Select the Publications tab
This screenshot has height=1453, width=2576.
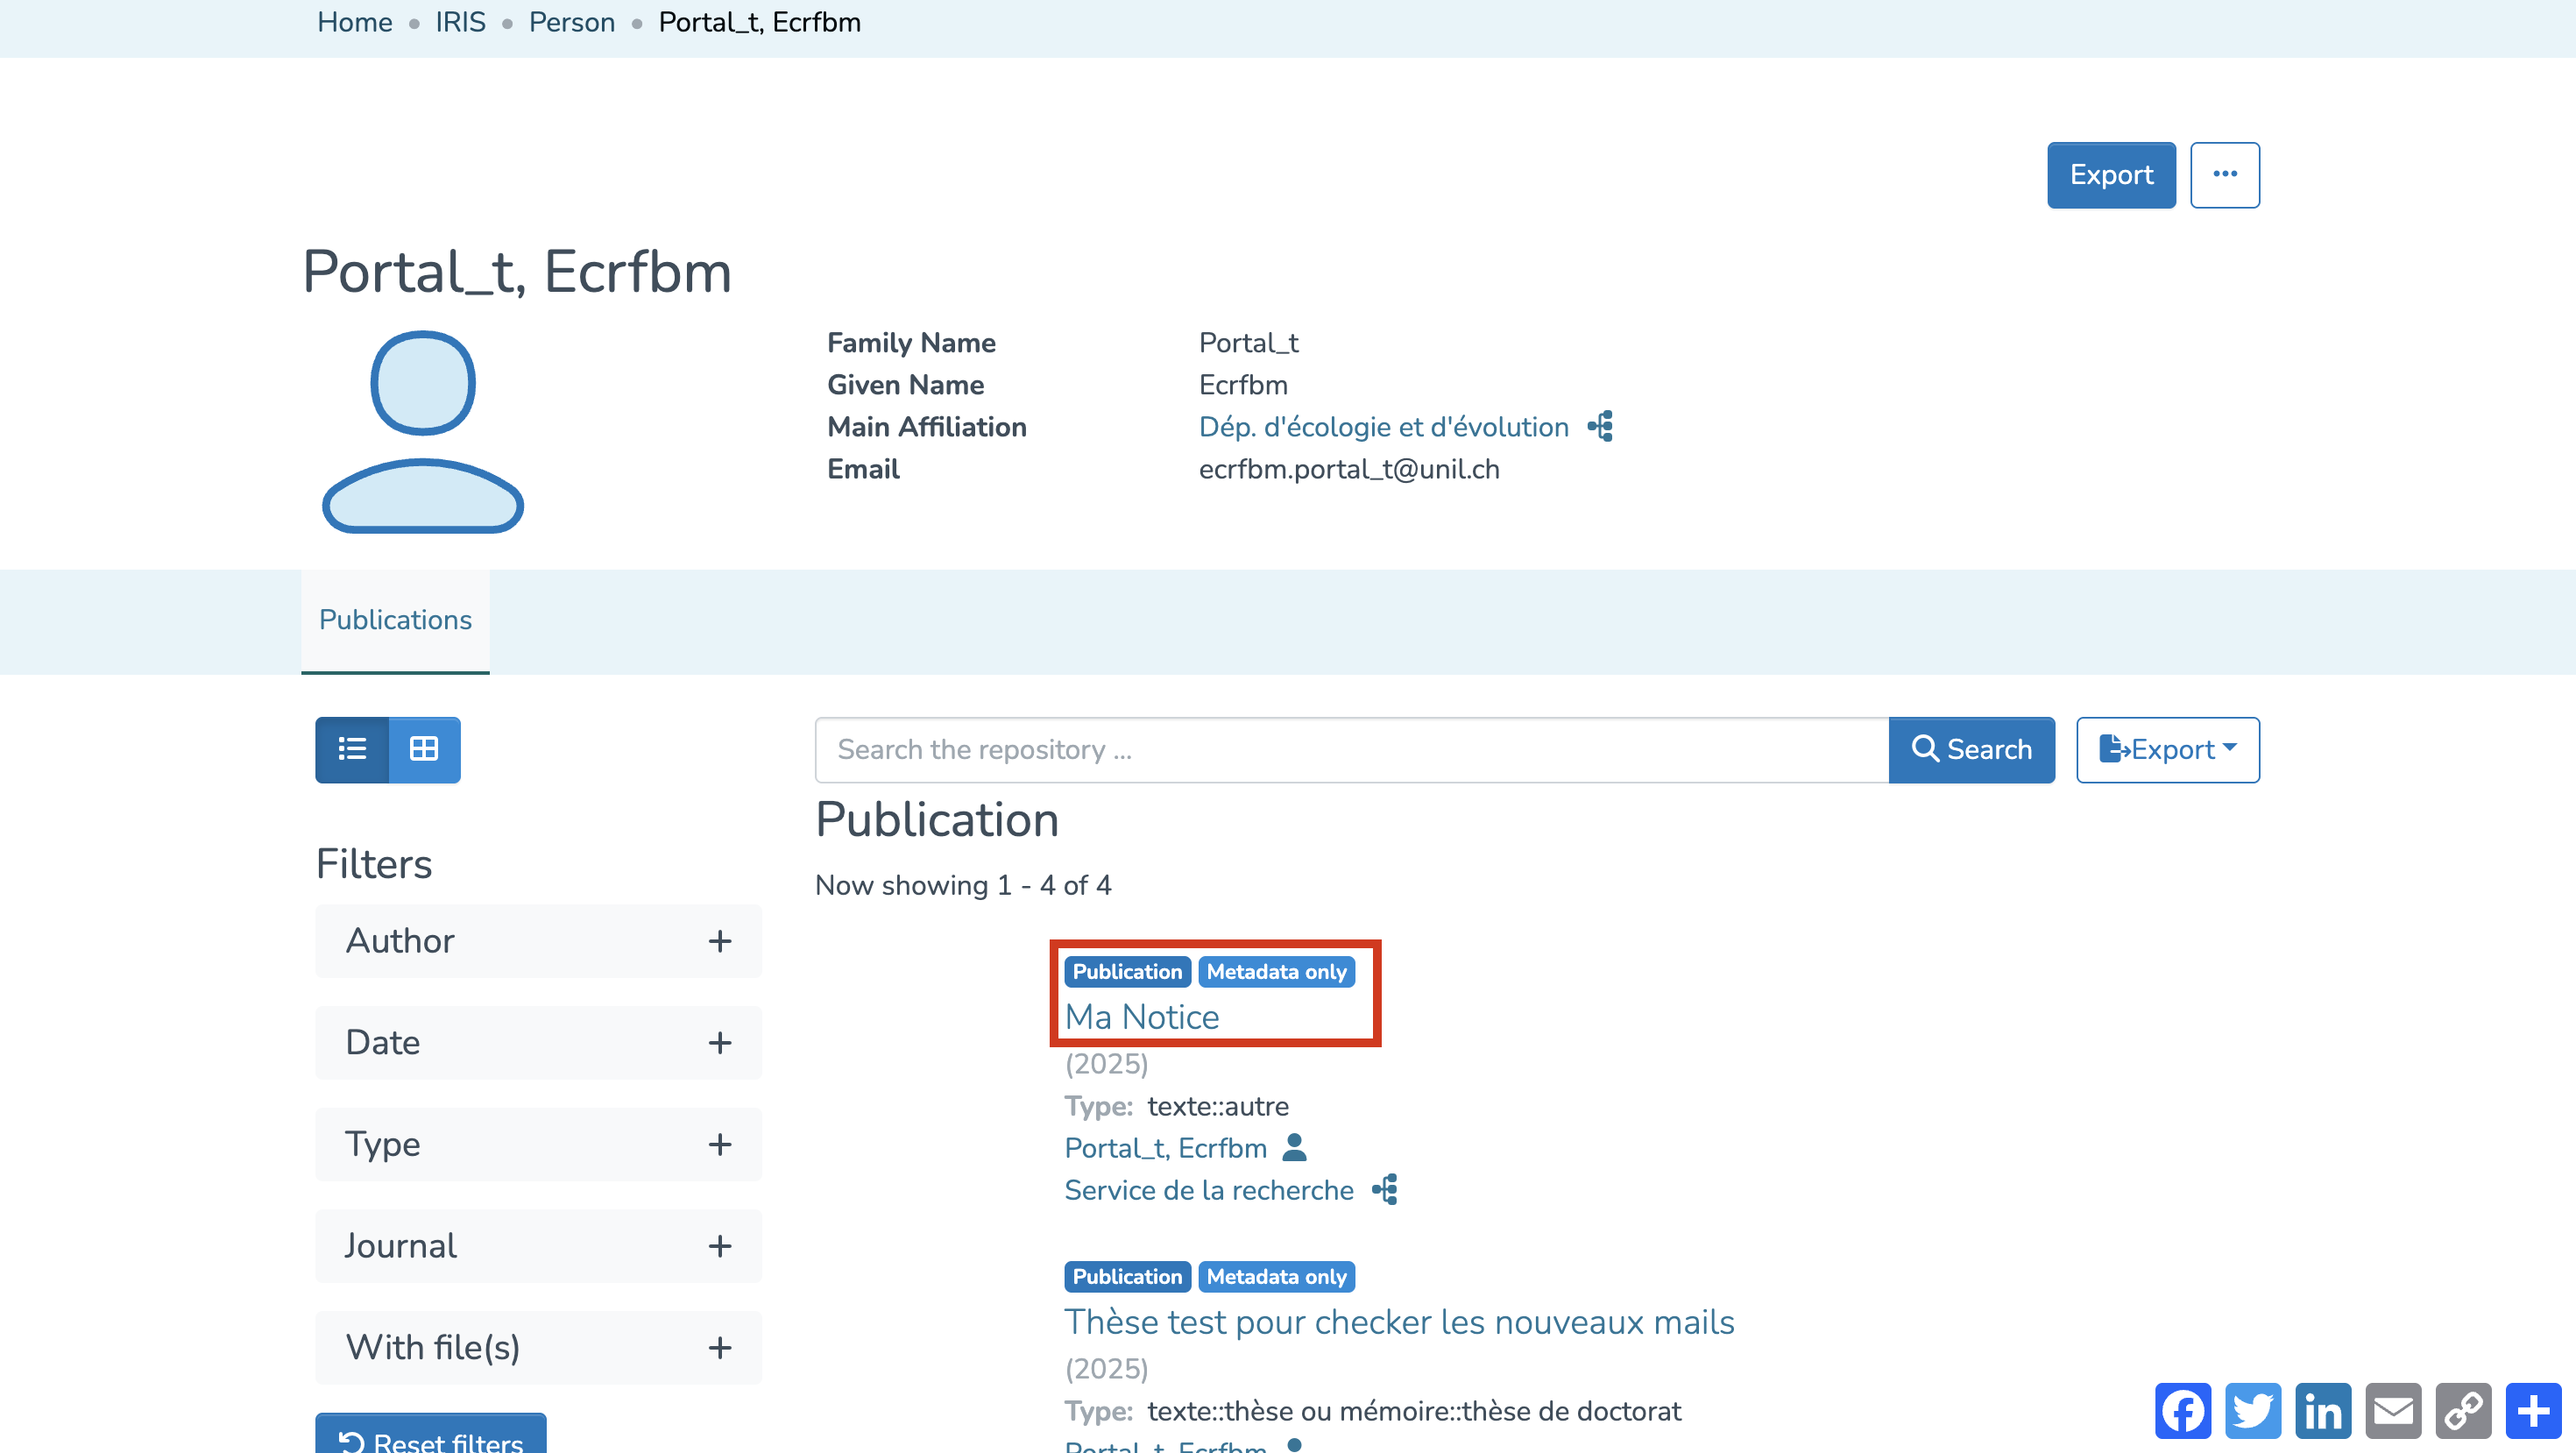[x=395, y=619]
